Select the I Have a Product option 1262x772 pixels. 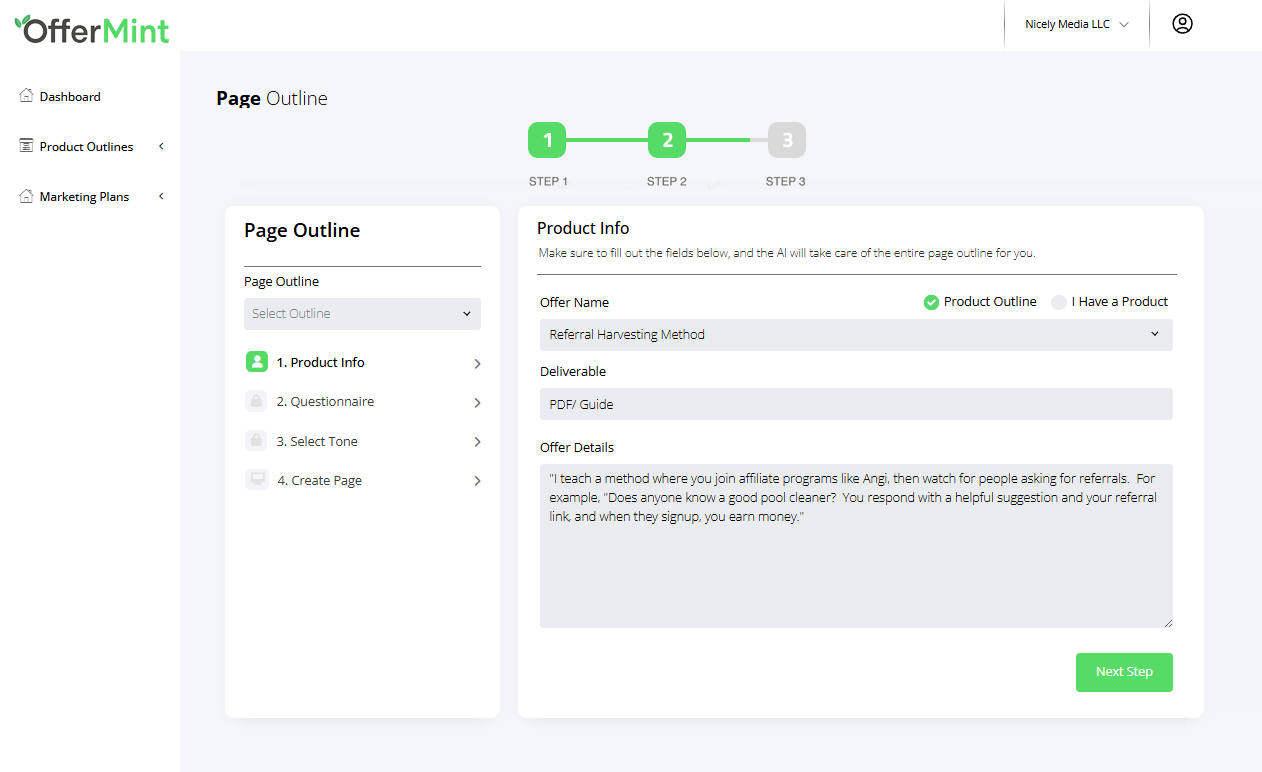pyautogui.click(x=1059, y=302)
